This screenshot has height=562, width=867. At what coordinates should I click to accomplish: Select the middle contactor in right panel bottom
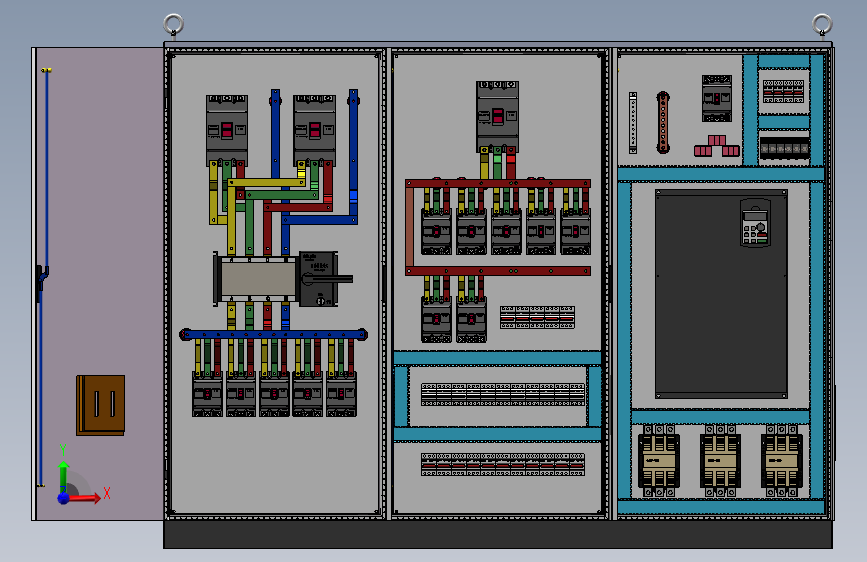click(x=720, y=461)
